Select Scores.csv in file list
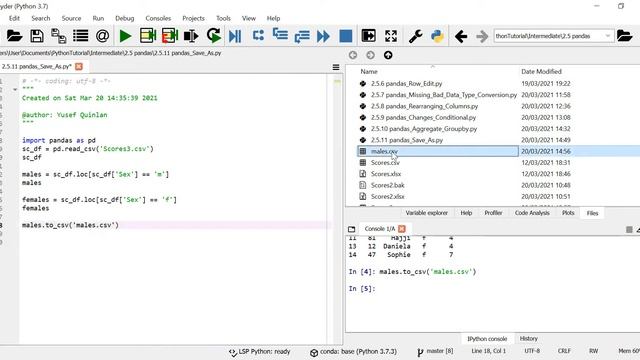This screenshot has height=360, width=640. pos(385,162)
